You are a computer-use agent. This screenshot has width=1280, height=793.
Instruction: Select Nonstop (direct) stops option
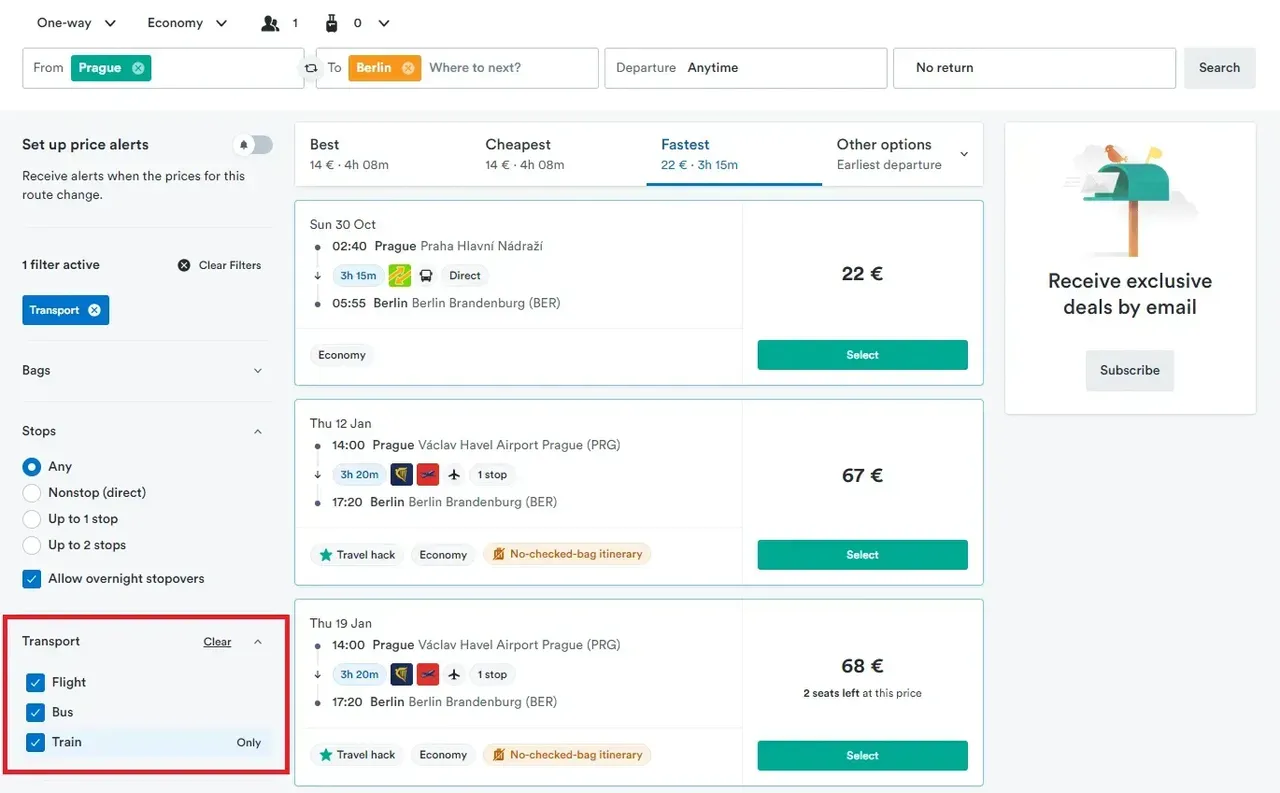pos(32,493)
